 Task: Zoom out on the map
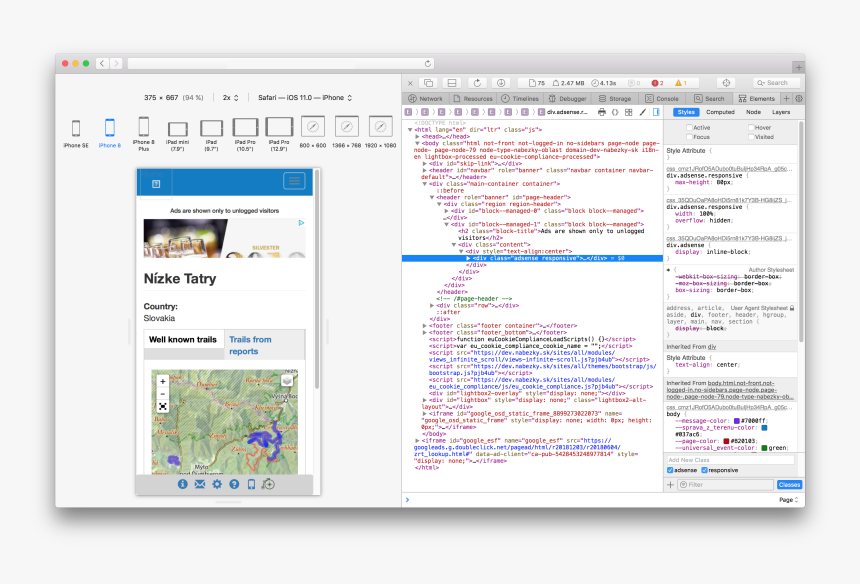[x=162, y=394]
